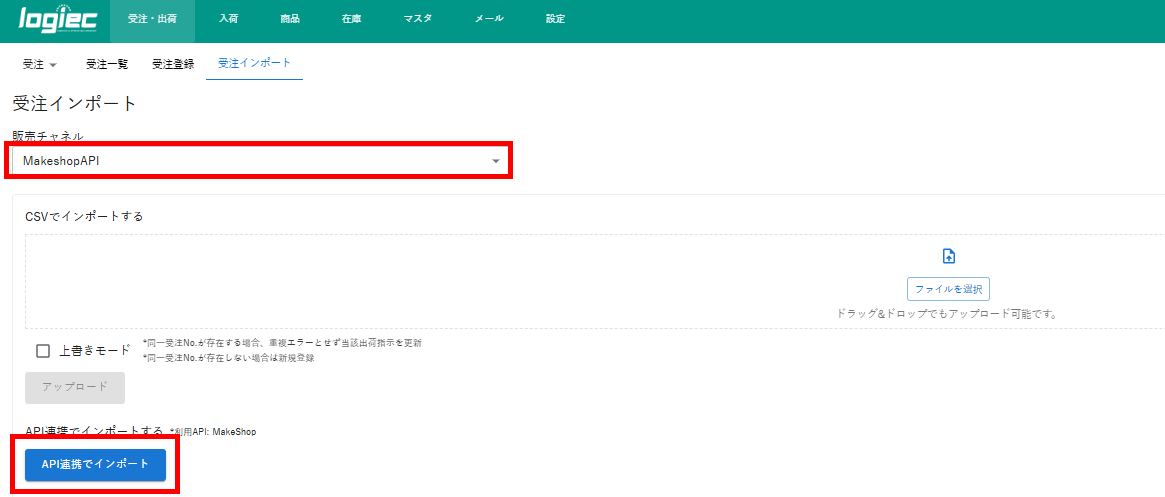Open the 販売チャネル MakeshopAPI select field
The image size is (1165, 497).
pos(250,161)
